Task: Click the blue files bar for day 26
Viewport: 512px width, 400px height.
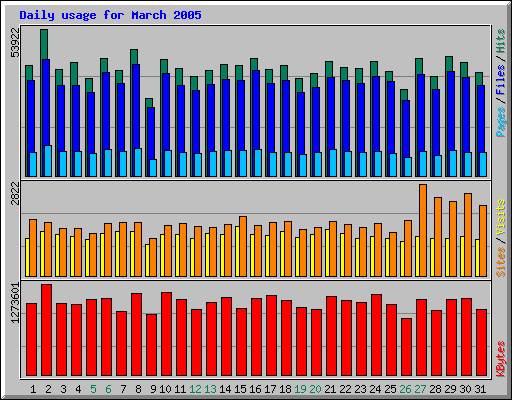Action: point(406,129)
